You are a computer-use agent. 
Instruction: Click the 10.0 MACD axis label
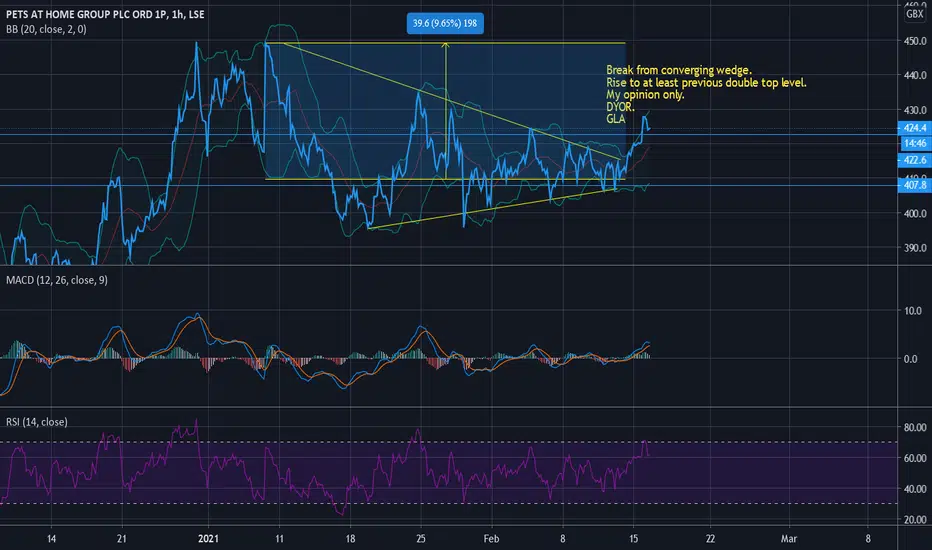[x=914, y=311]
